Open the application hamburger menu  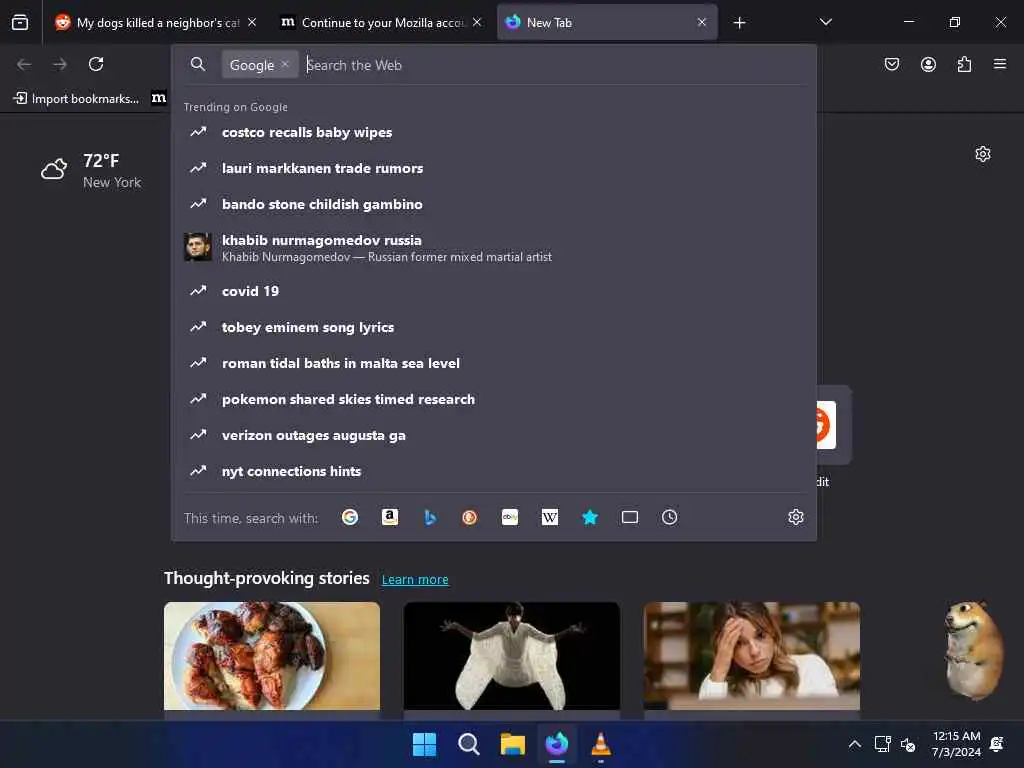tap(1000, 64)
